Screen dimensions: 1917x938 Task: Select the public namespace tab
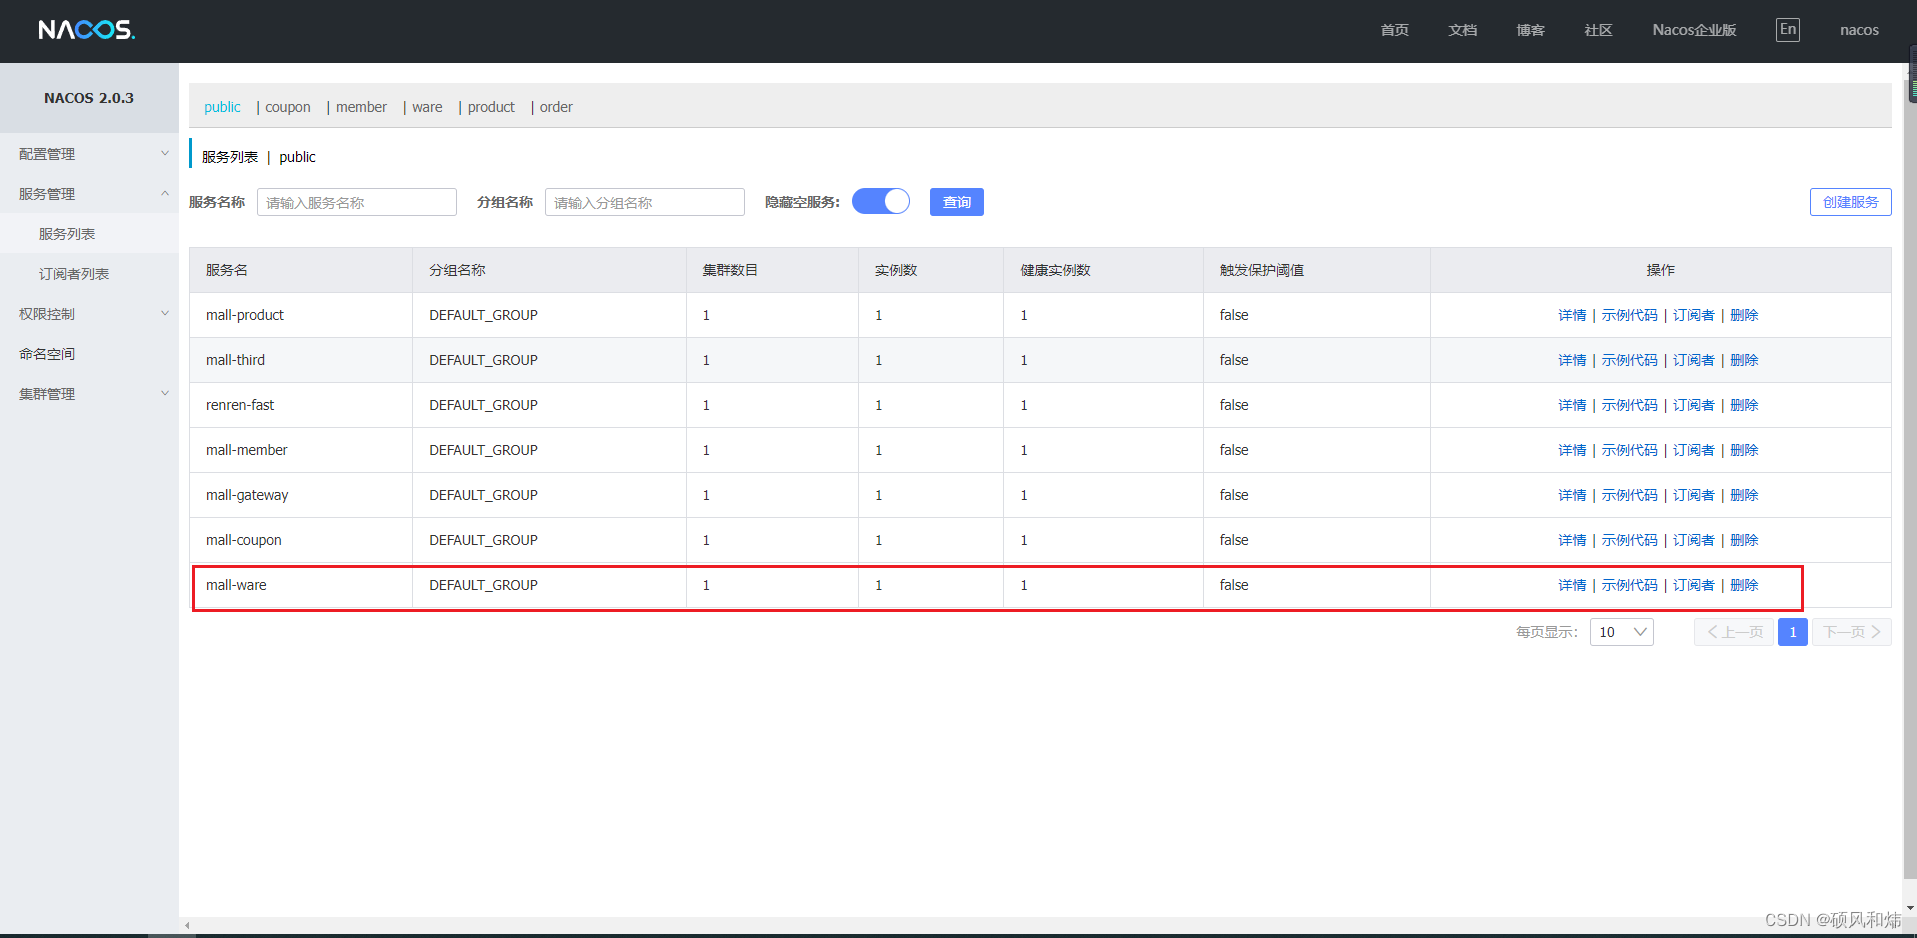click(x=222, y=107)
